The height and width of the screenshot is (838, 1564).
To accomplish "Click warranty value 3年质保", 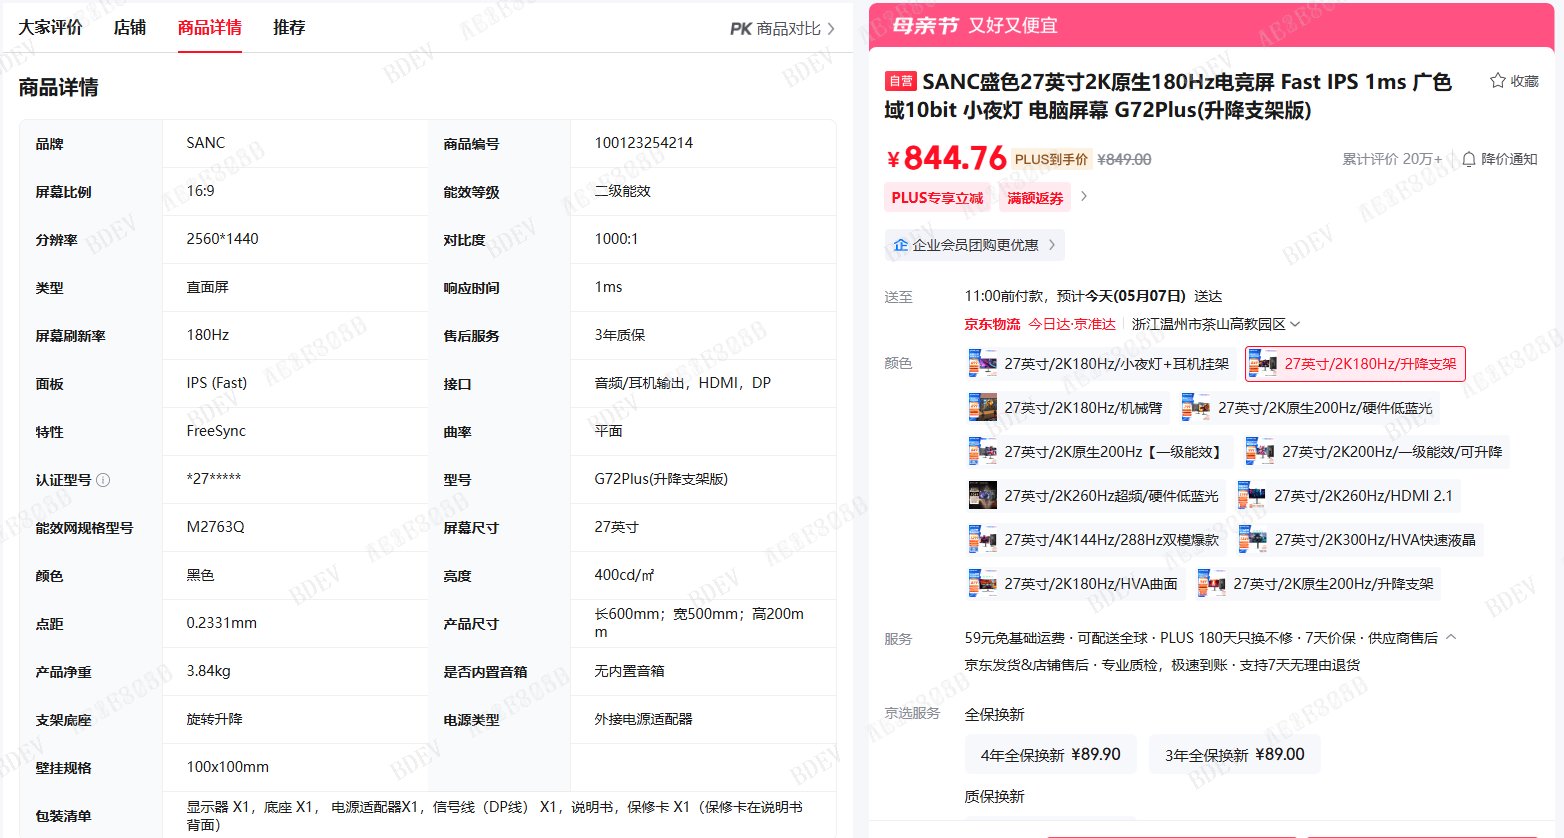I will 620,335.
